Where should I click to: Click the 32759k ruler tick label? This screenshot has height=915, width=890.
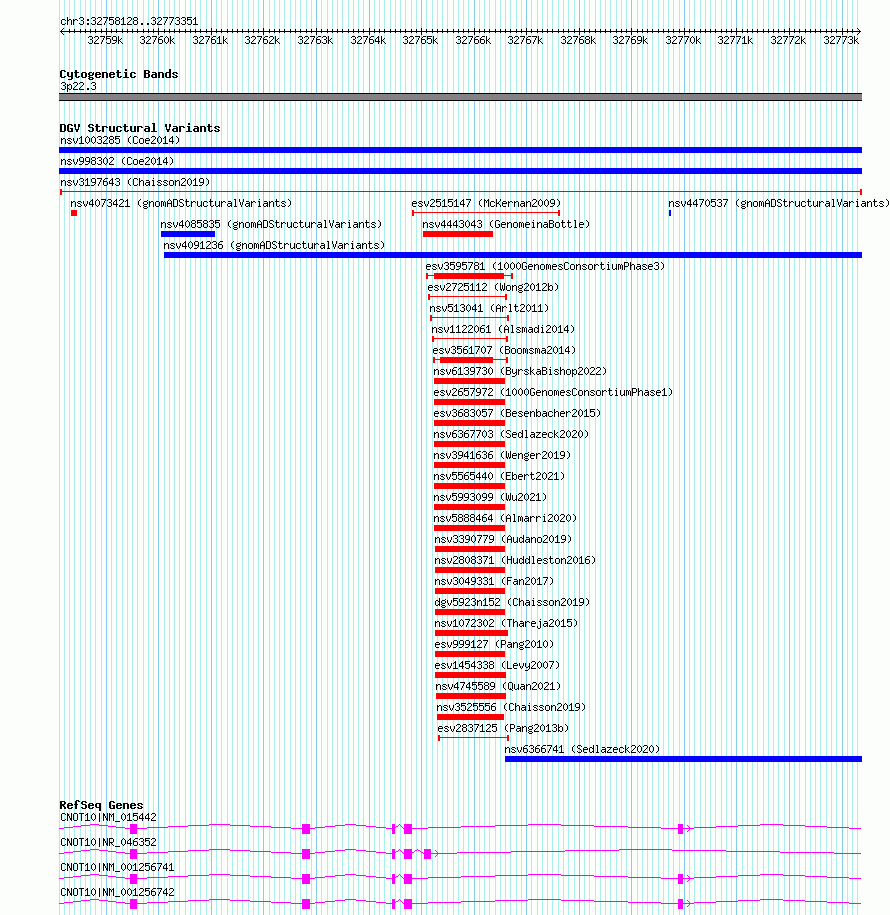[x=105, y=41]
